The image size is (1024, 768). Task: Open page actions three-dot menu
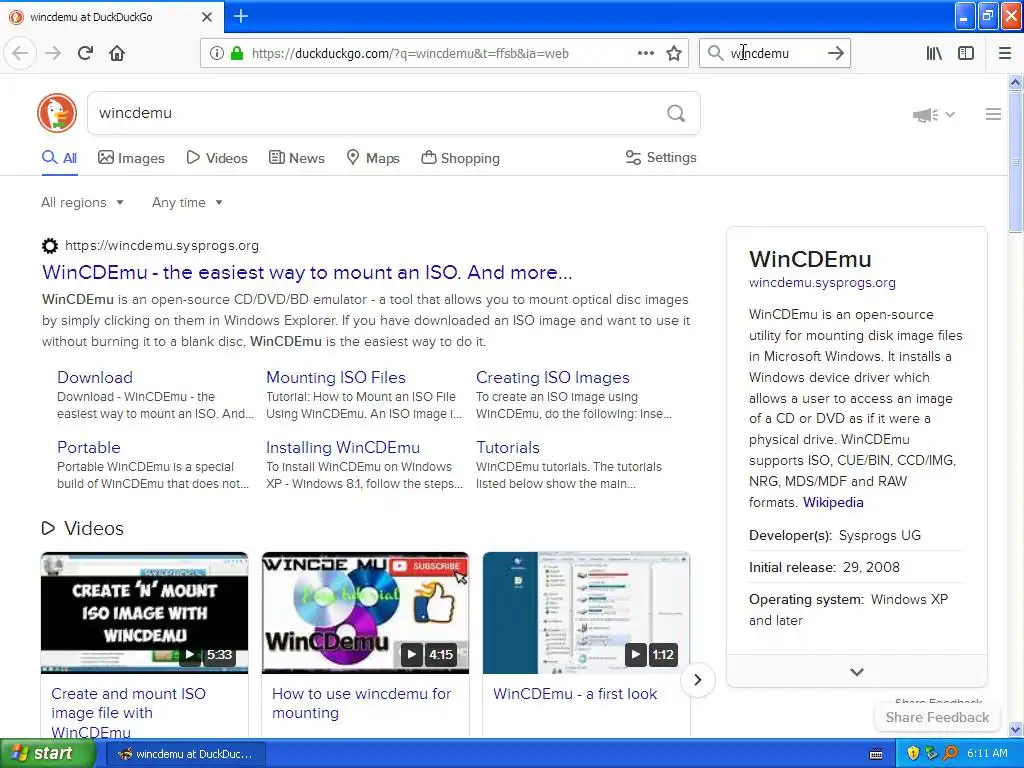coord(645,53)
